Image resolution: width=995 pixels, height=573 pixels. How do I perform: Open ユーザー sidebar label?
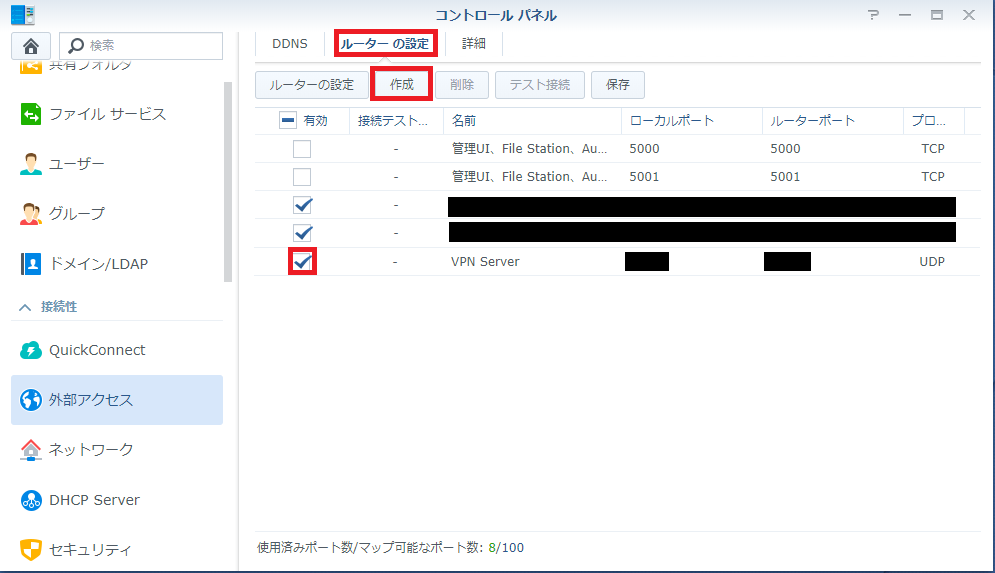click(x=77, y=164)
